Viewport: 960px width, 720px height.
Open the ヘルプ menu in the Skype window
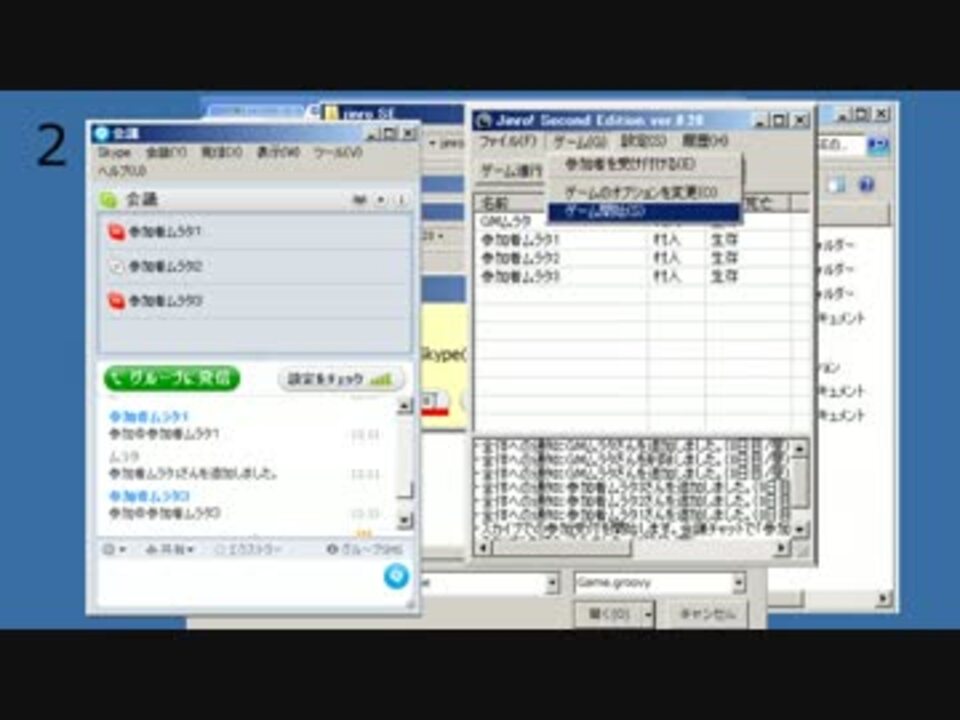click(x=122, y=172)
